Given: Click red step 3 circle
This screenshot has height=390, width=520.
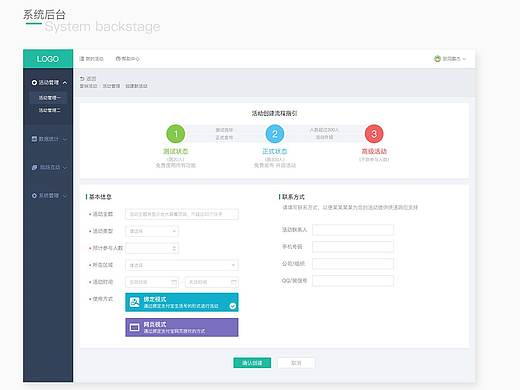Looking at the screenshot, I should point(374,134).
